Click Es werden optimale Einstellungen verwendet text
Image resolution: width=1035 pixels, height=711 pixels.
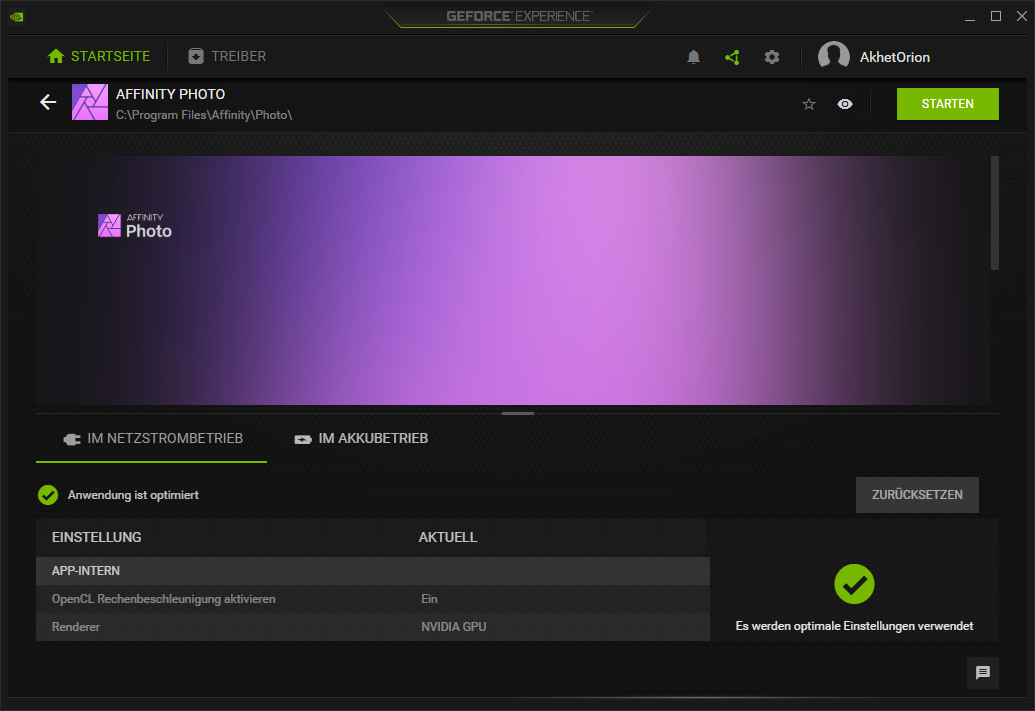pyautogui.click(x=854, y=626)
